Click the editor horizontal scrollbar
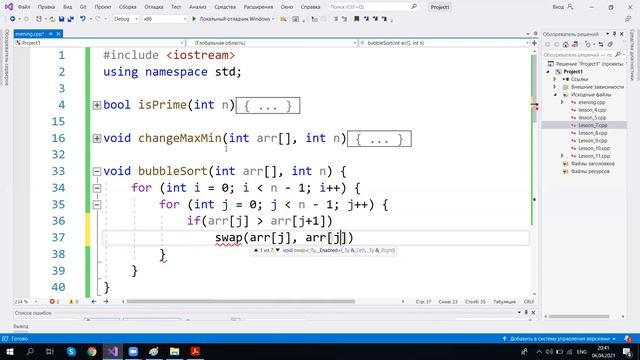The image size is (640, 360). [240, 302]
